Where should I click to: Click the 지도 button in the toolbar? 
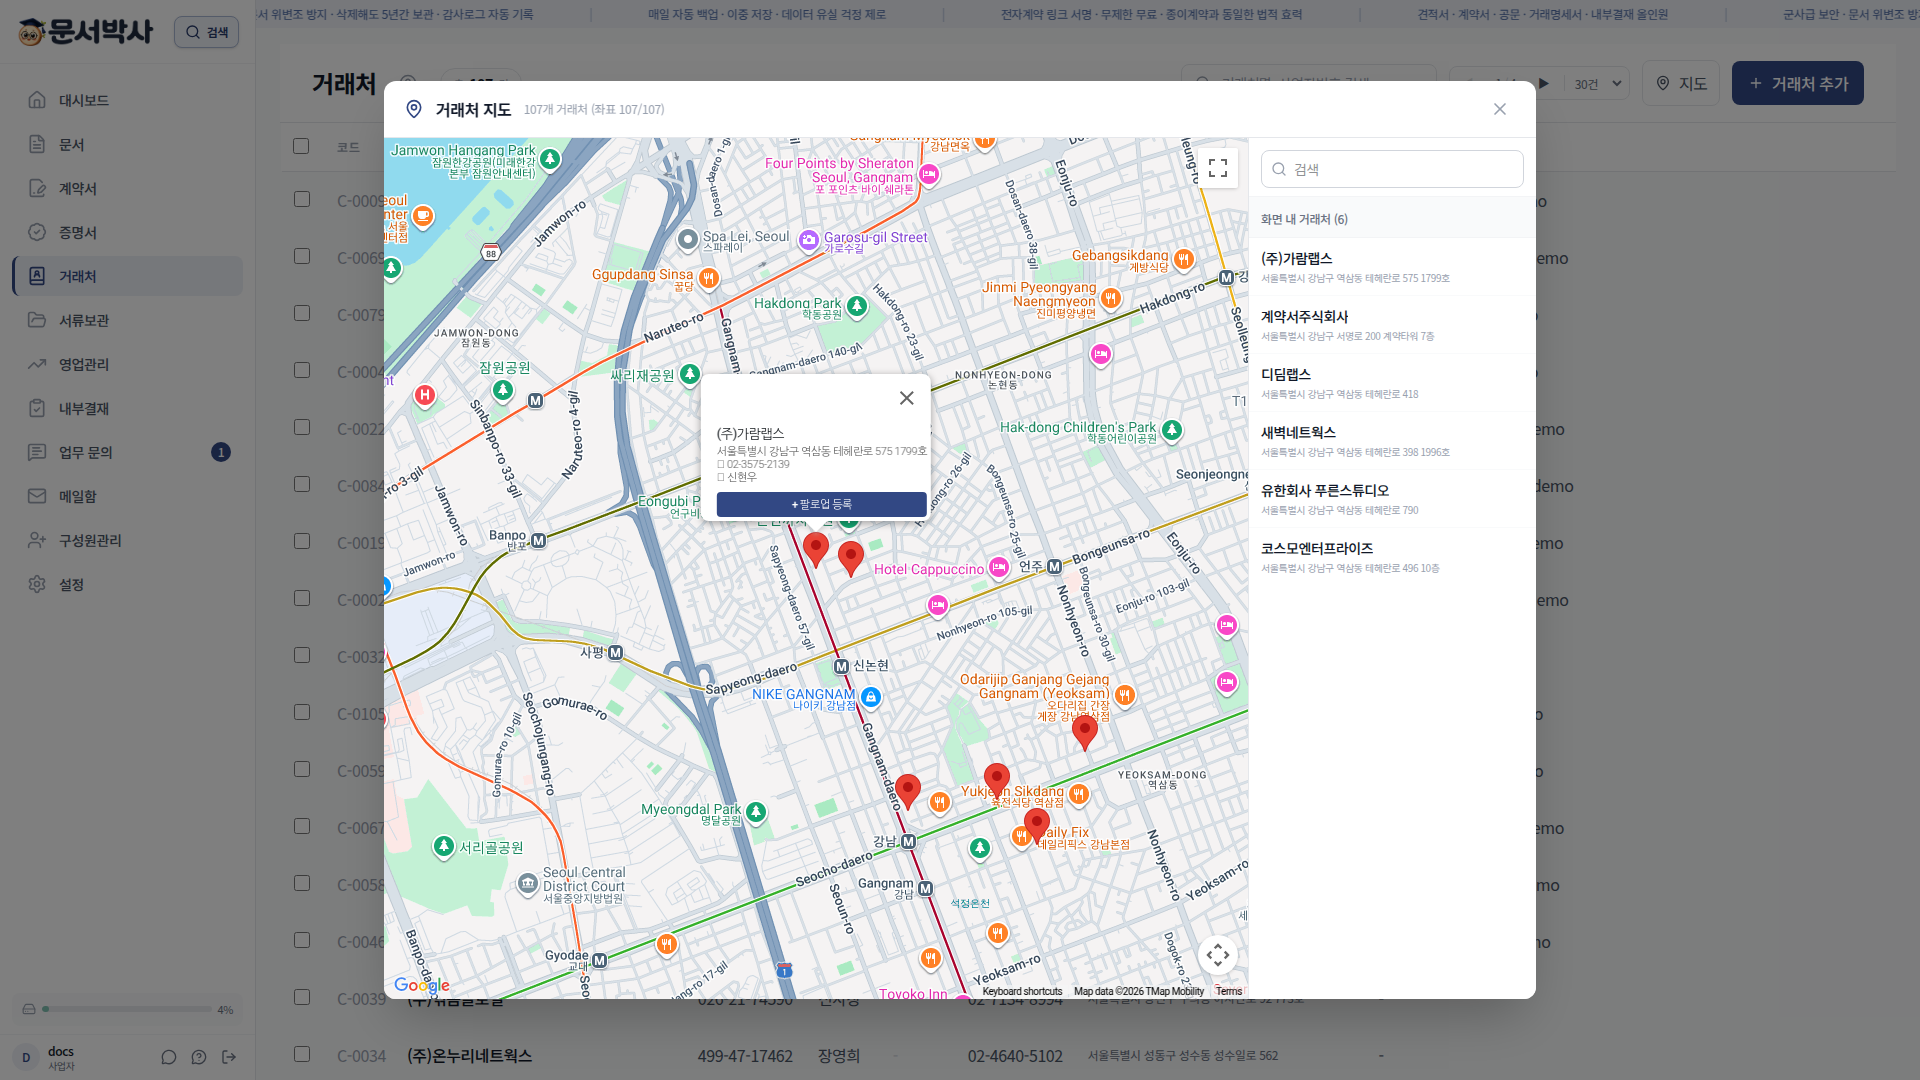tap(1681, 83)
